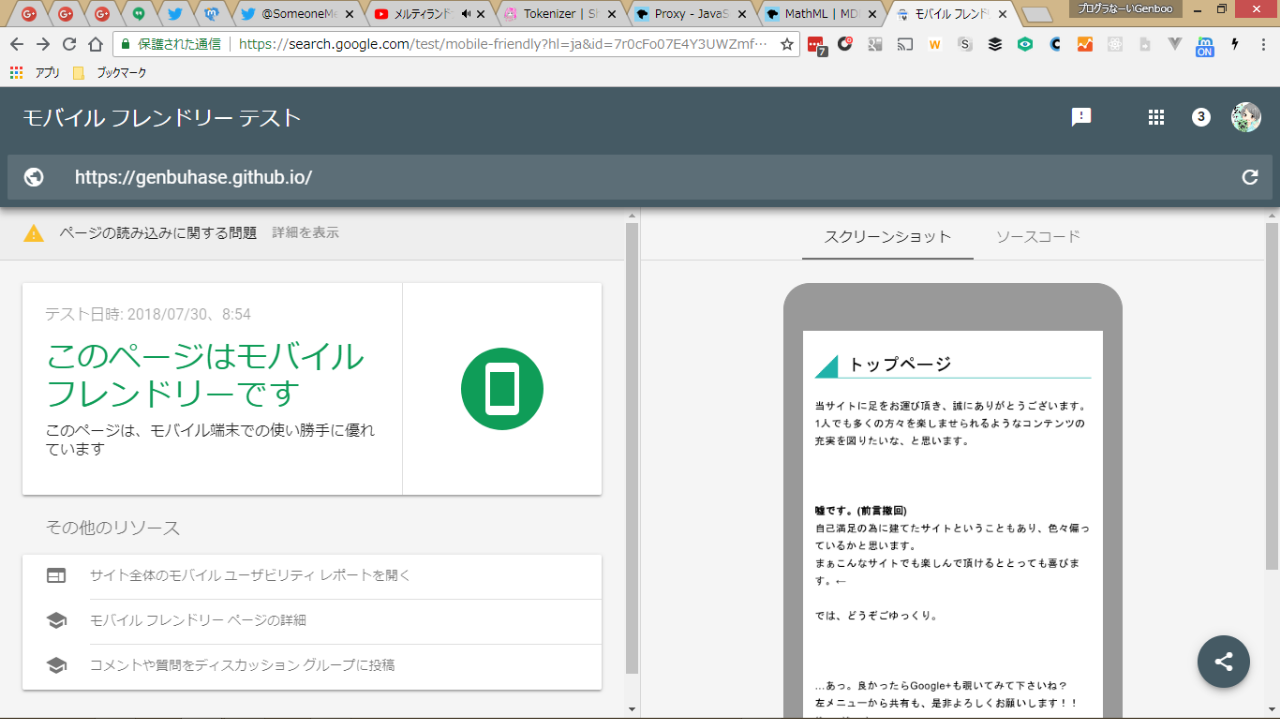Post to discussion group link

[x=242, y=665]
